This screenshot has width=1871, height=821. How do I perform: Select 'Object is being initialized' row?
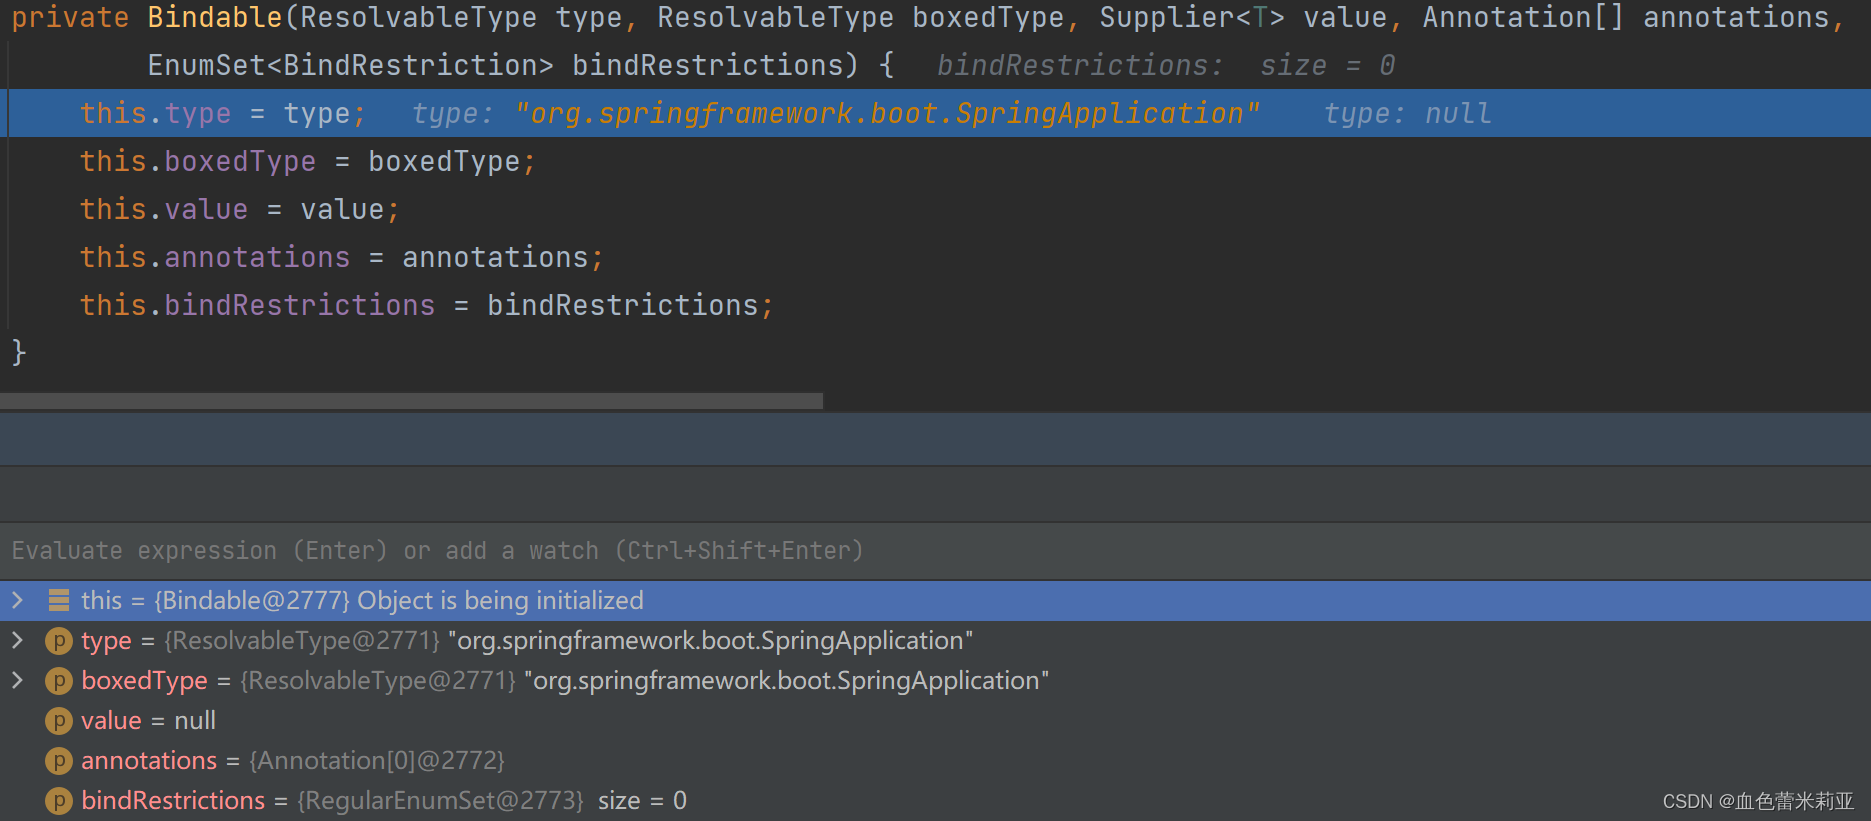pyautogui.click(x=935, y=600)
